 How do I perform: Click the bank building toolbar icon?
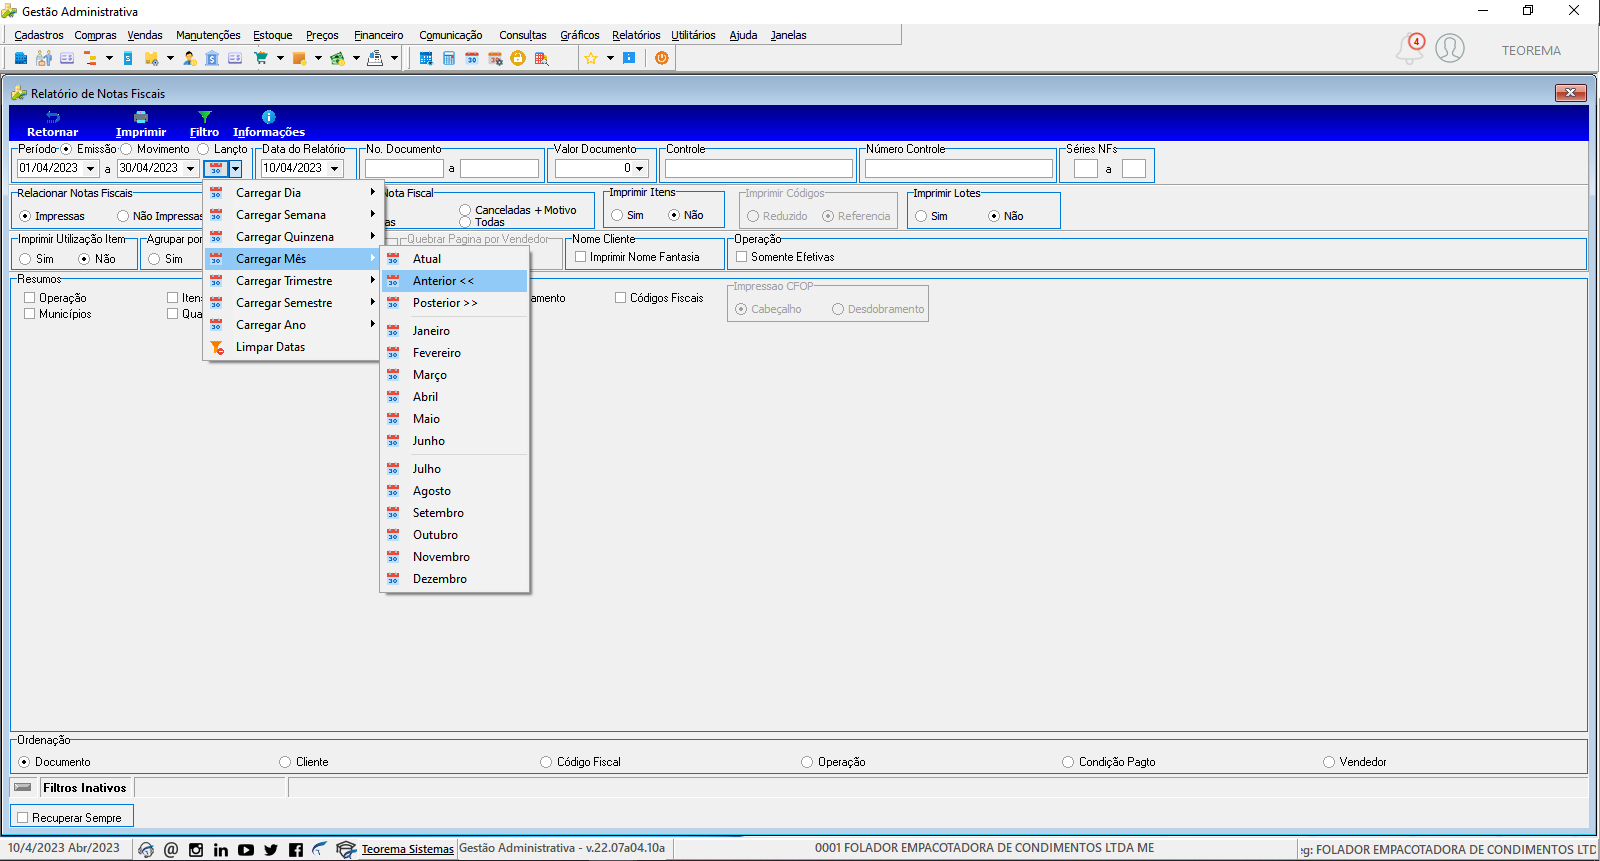coord(212,58)
